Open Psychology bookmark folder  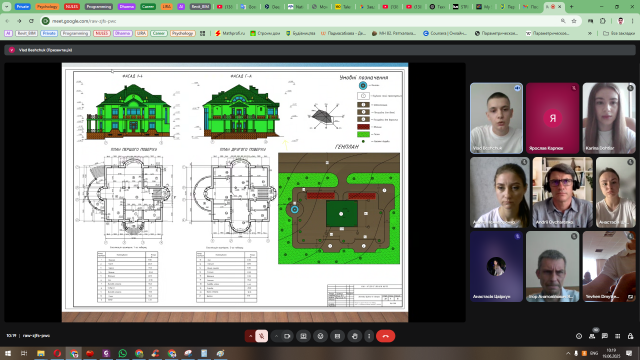182,33
